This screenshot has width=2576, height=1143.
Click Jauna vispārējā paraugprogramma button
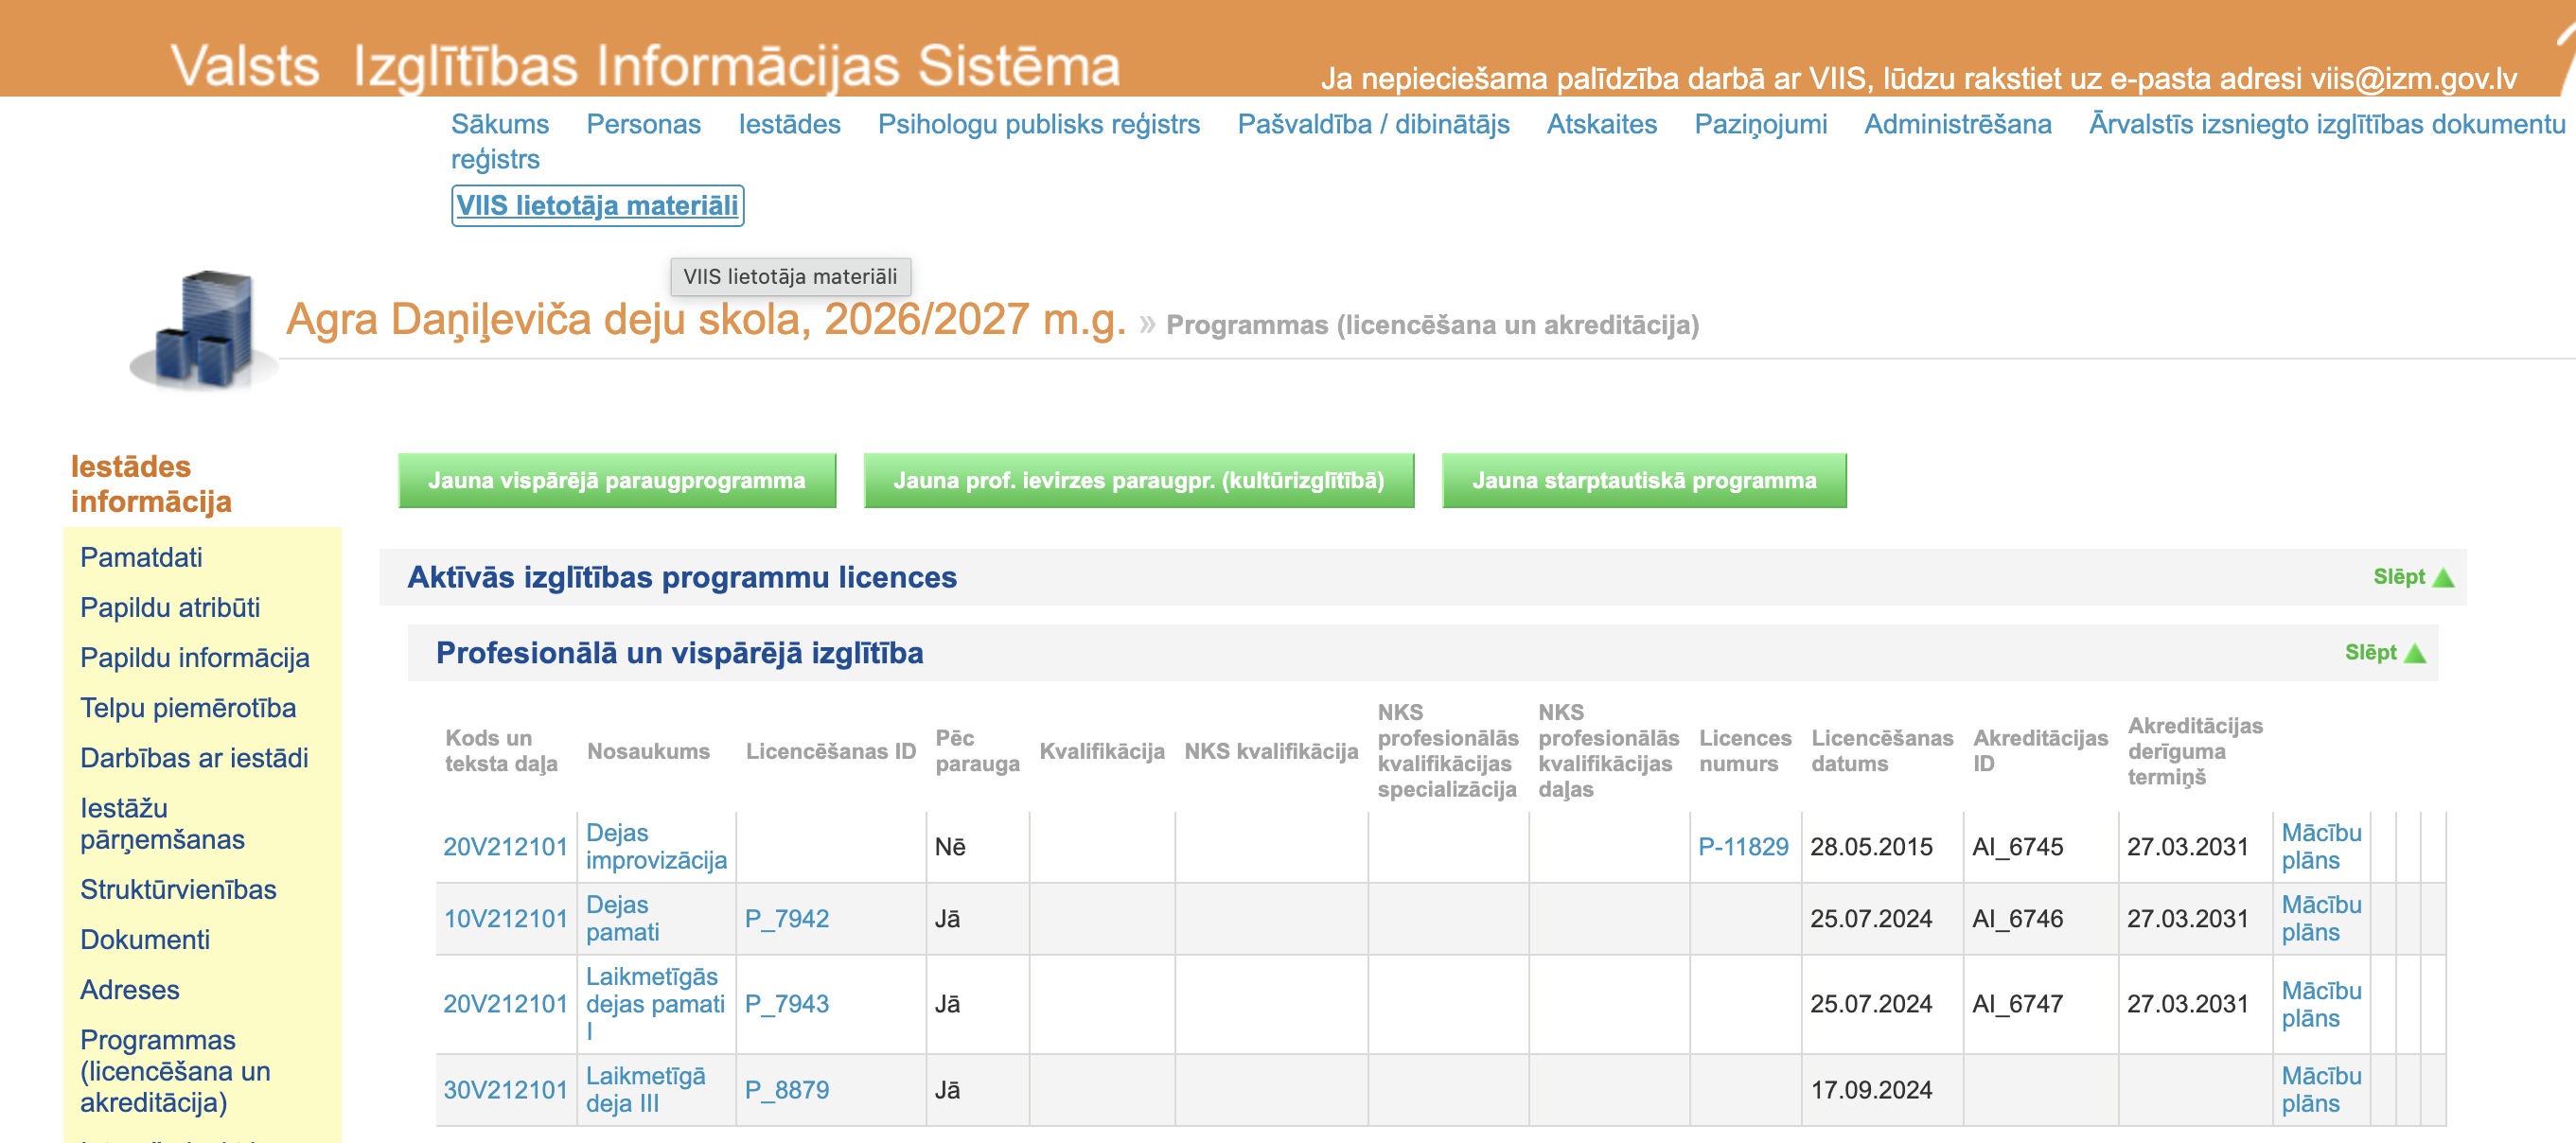point(617,481)
